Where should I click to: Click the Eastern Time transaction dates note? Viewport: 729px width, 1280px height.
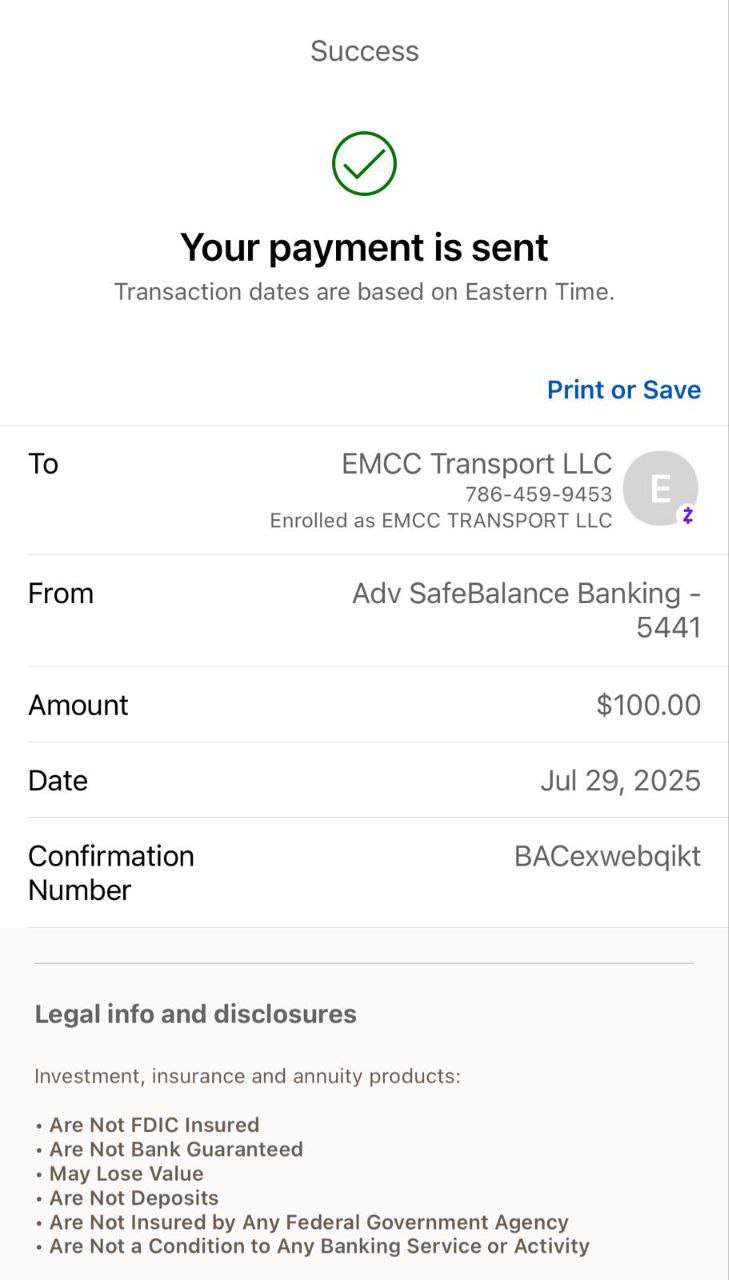[364, 292]
